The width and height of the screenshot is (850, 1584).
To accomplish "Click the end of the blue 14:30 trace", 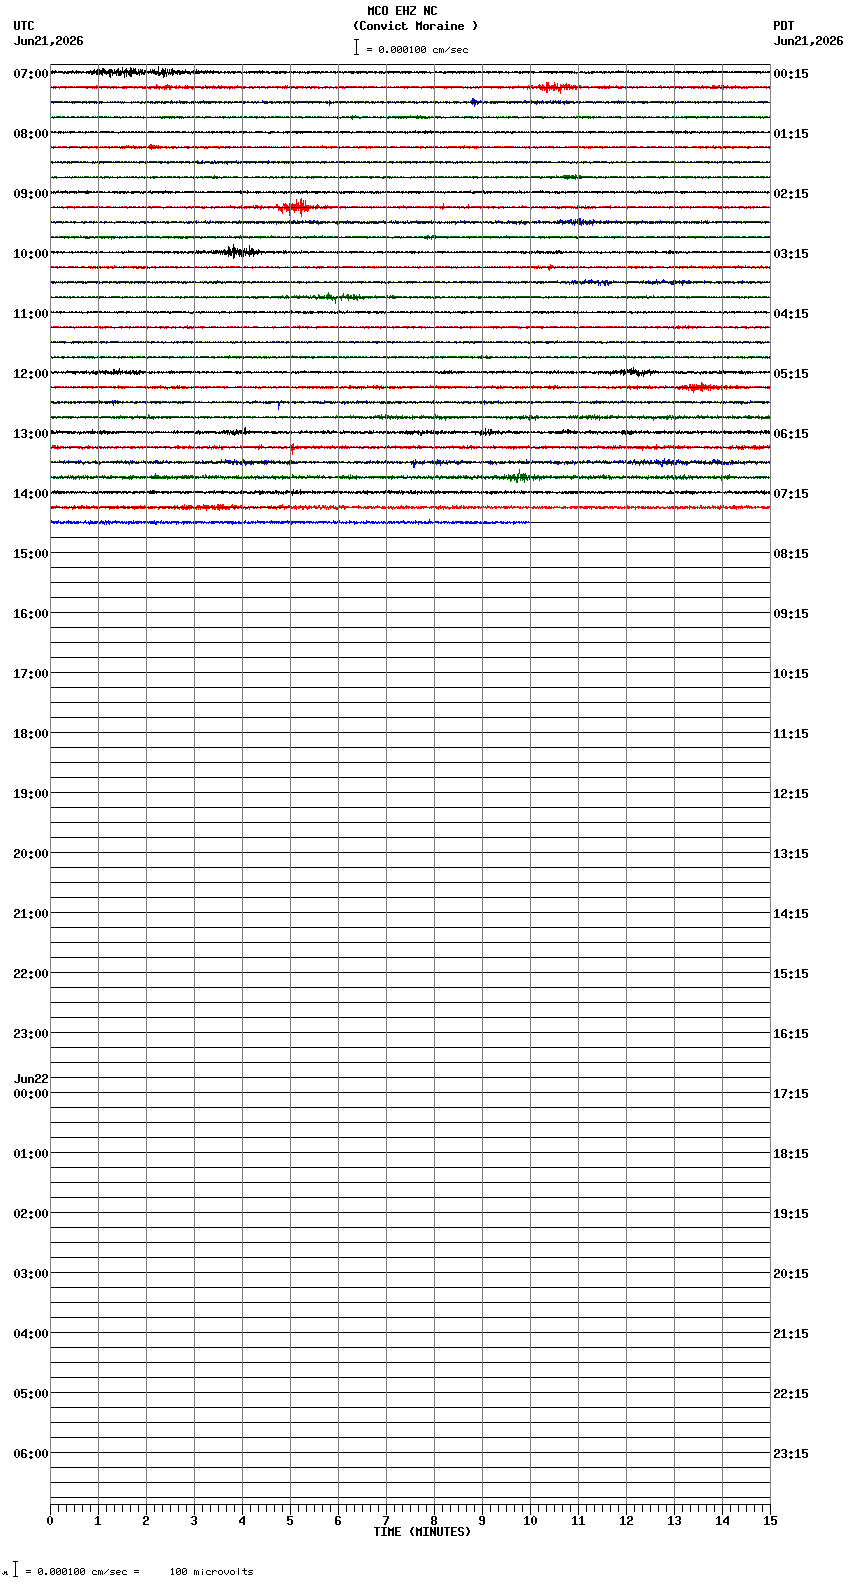I will coord(527,522).
